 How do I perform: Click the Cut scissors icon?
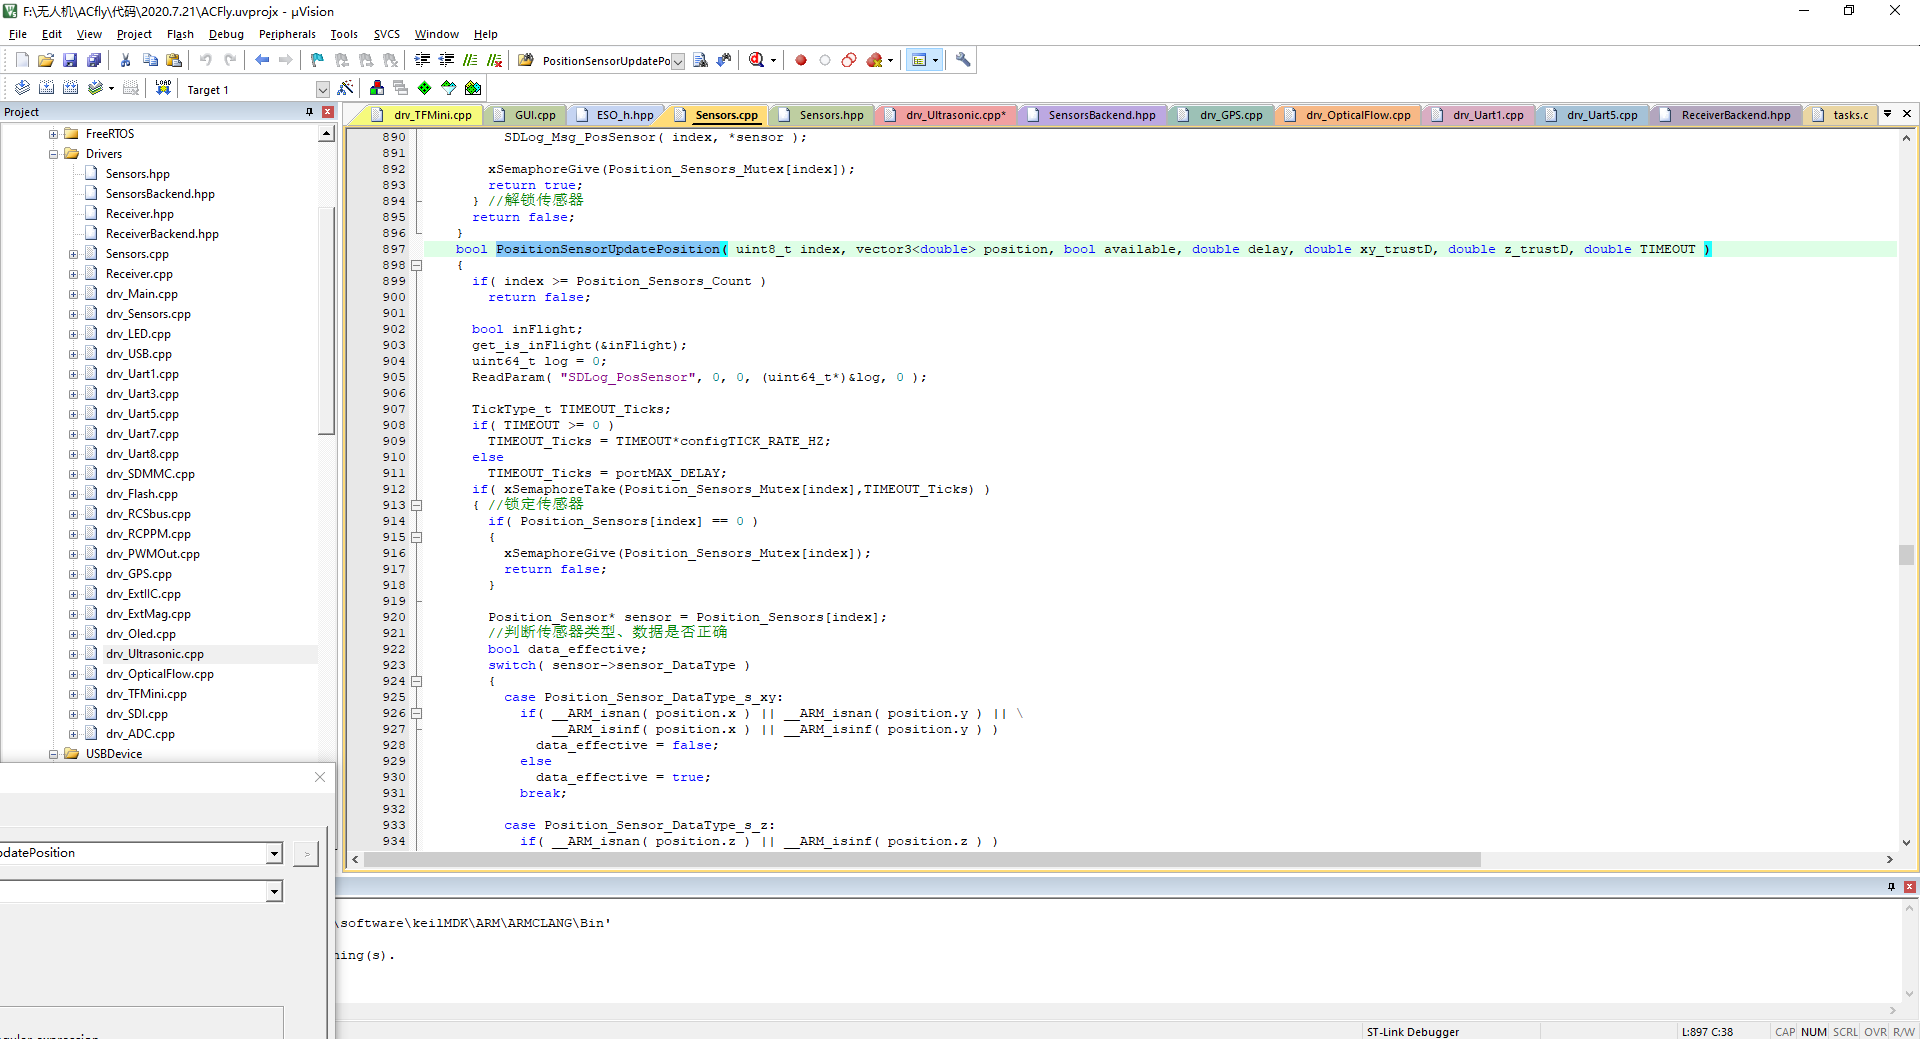(126, 60)
